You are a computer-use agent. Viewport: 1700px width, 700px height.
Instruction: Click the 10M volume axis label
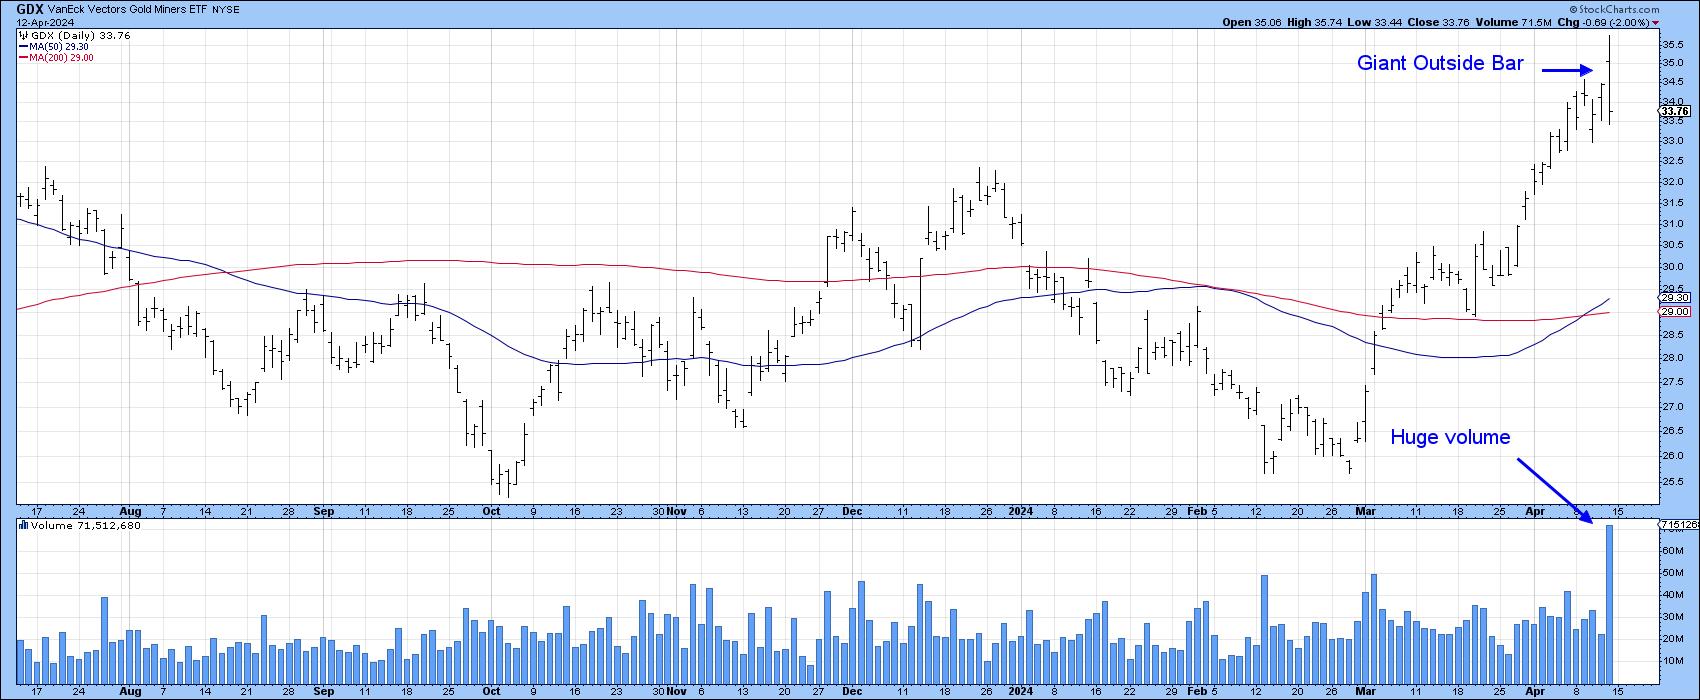click(1671, 661)
